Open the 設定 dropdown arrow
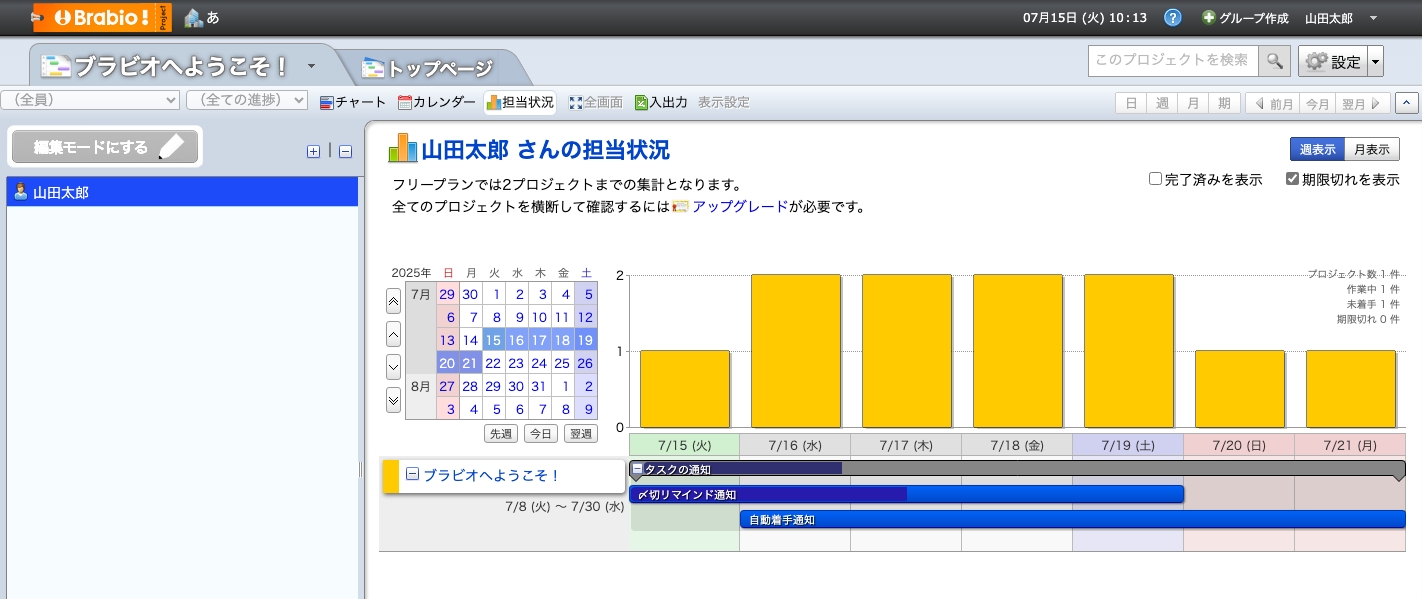Viewport: 1422px width, 599px height. click(1375, 62)
